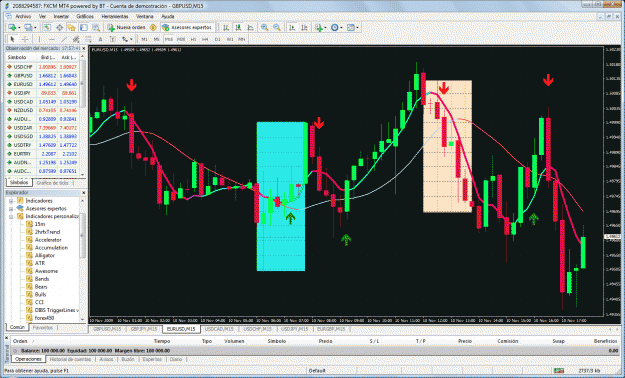
Task: Select the Fibonacci retracement tool
Action: click(x=88, y=39)
